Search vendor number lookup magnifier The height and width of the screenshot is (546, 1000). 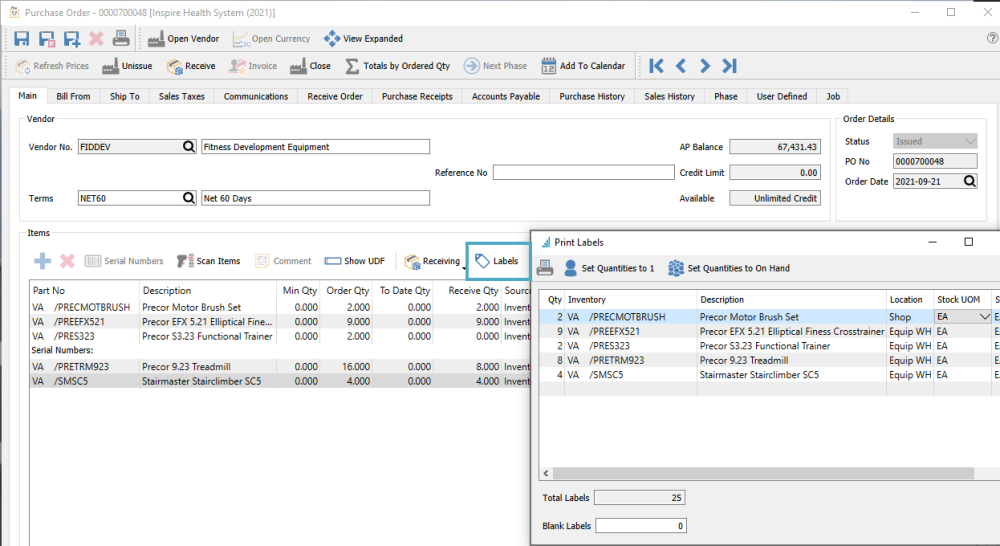pyautogui.click(x=189, y=147)
